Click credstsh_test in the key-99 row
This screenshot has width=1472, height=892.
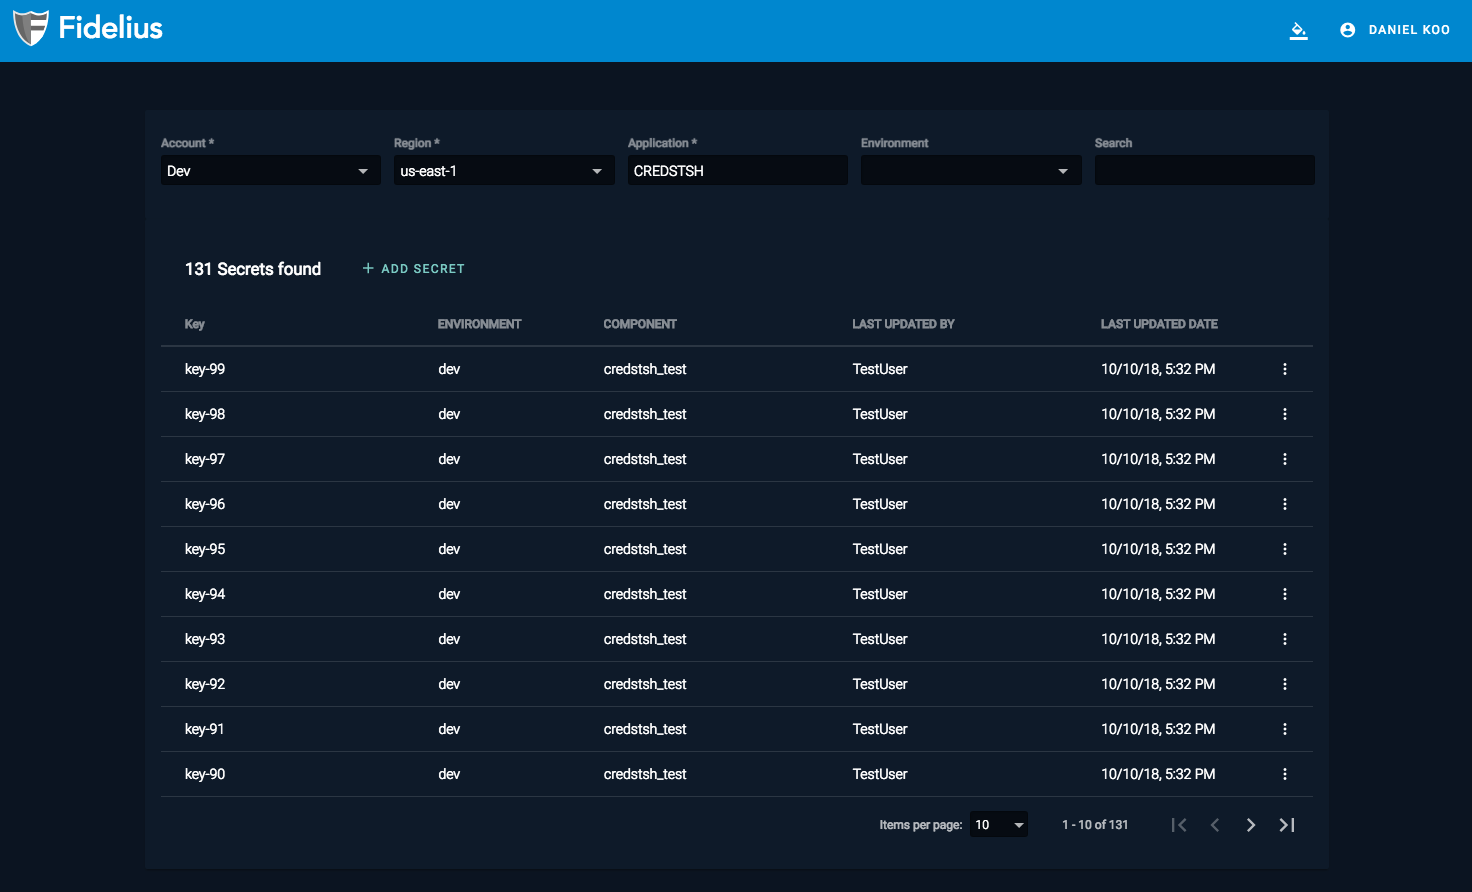pyautogui.click(x=645, y=369)
